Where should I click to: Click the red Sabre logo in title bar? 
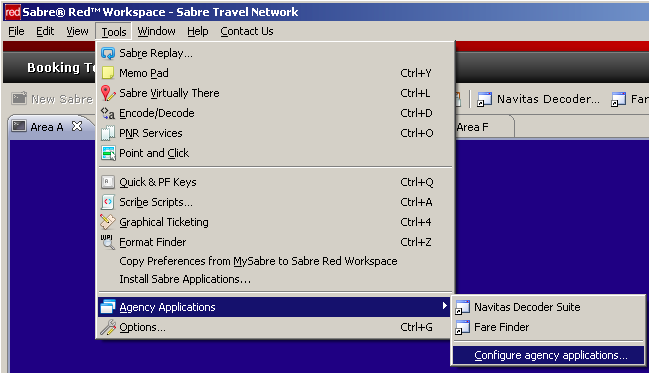click(12, 12)
